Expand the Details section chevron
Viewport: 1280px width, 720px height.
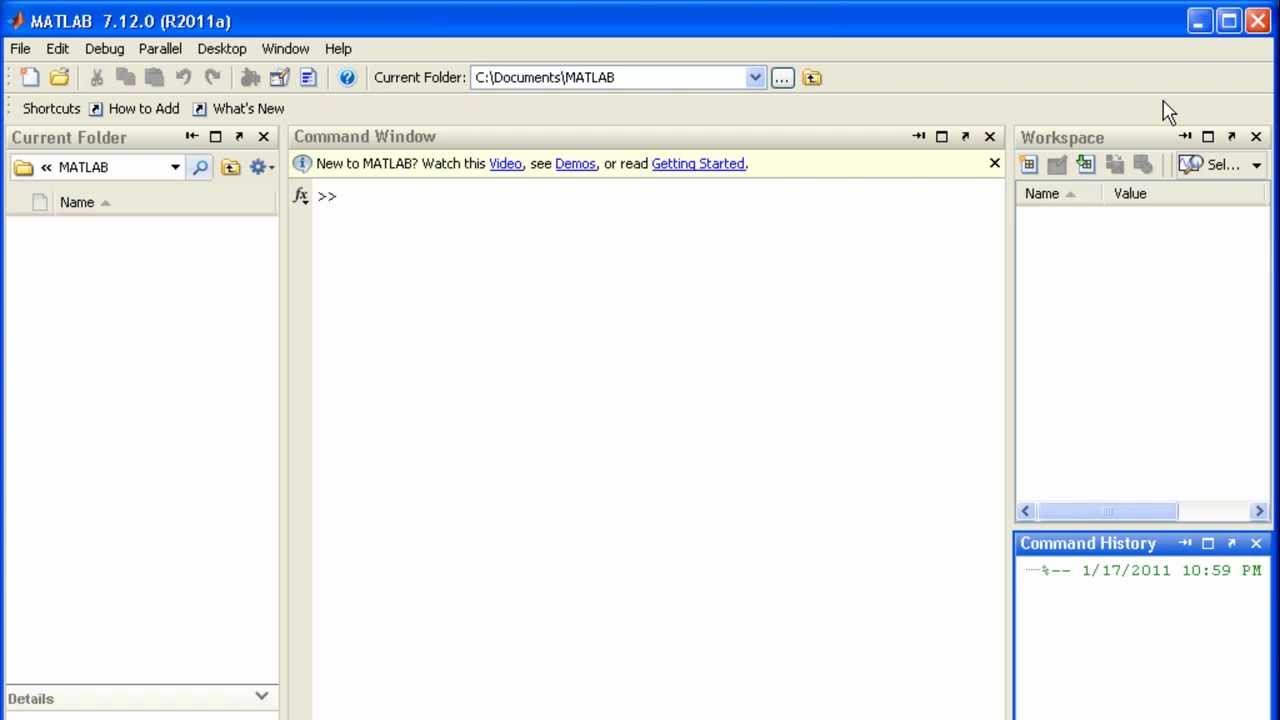point(262,696)
